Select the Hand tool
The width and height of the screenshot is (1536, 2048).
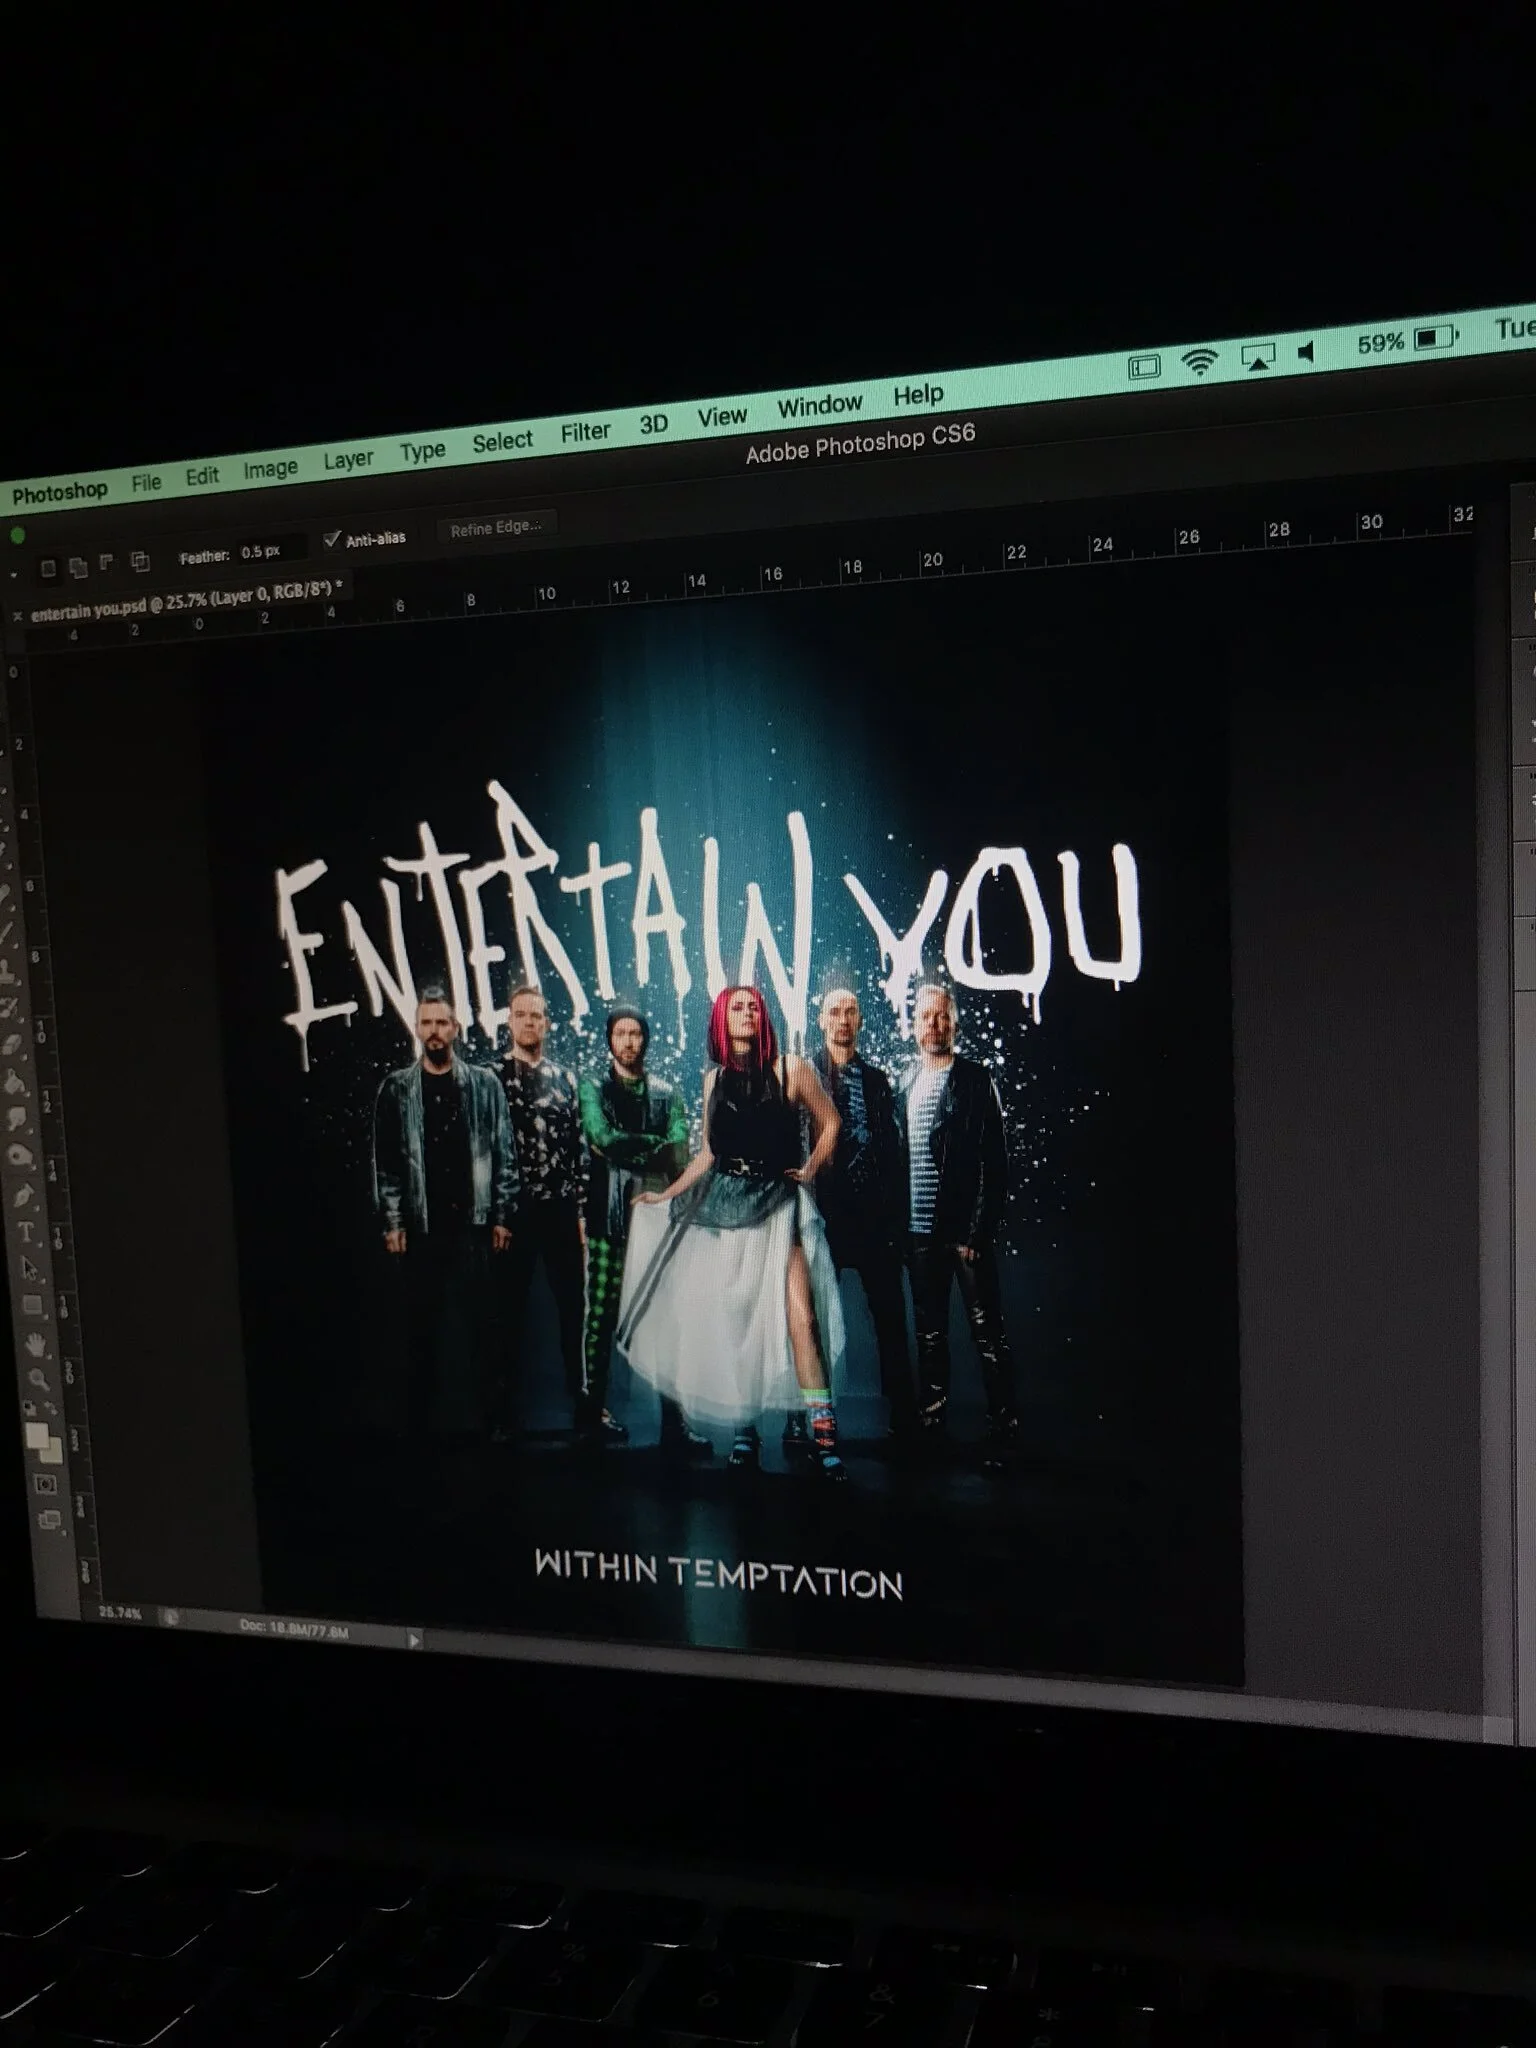tap(36, 1344)
